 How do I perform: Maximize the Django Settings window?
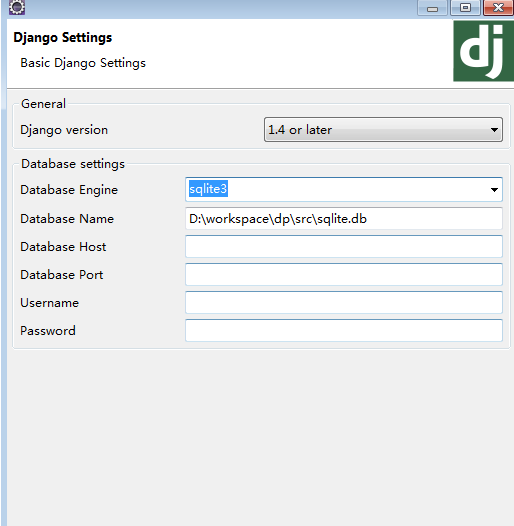tap(465, 8)
